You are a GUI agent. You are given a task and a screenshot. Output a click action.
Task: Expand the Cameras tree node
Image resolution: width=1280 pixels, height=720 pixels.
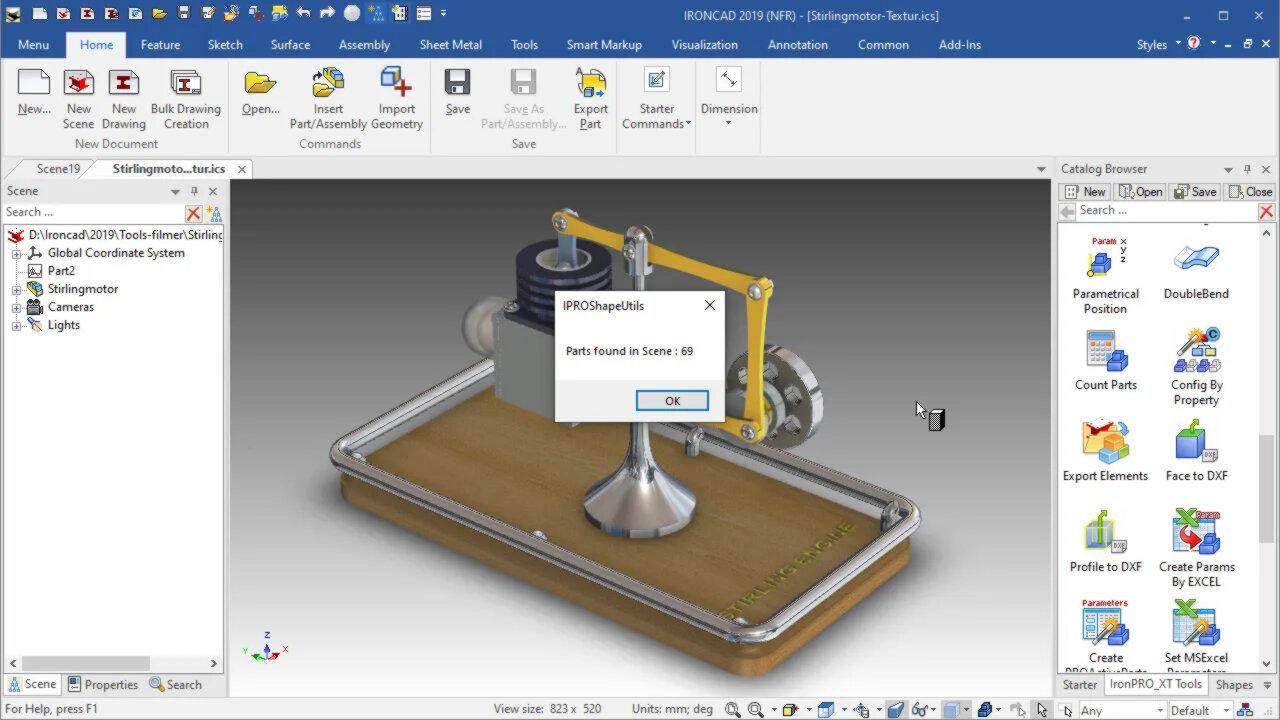click(16, 307)
